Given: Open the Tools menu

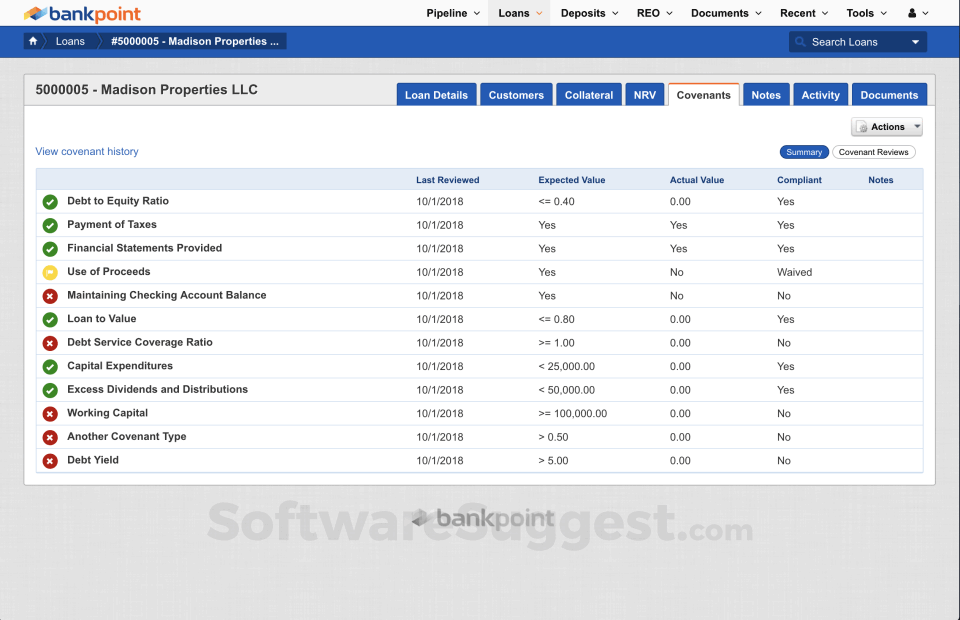Looking at the screenshot, I should click(866, 13).
